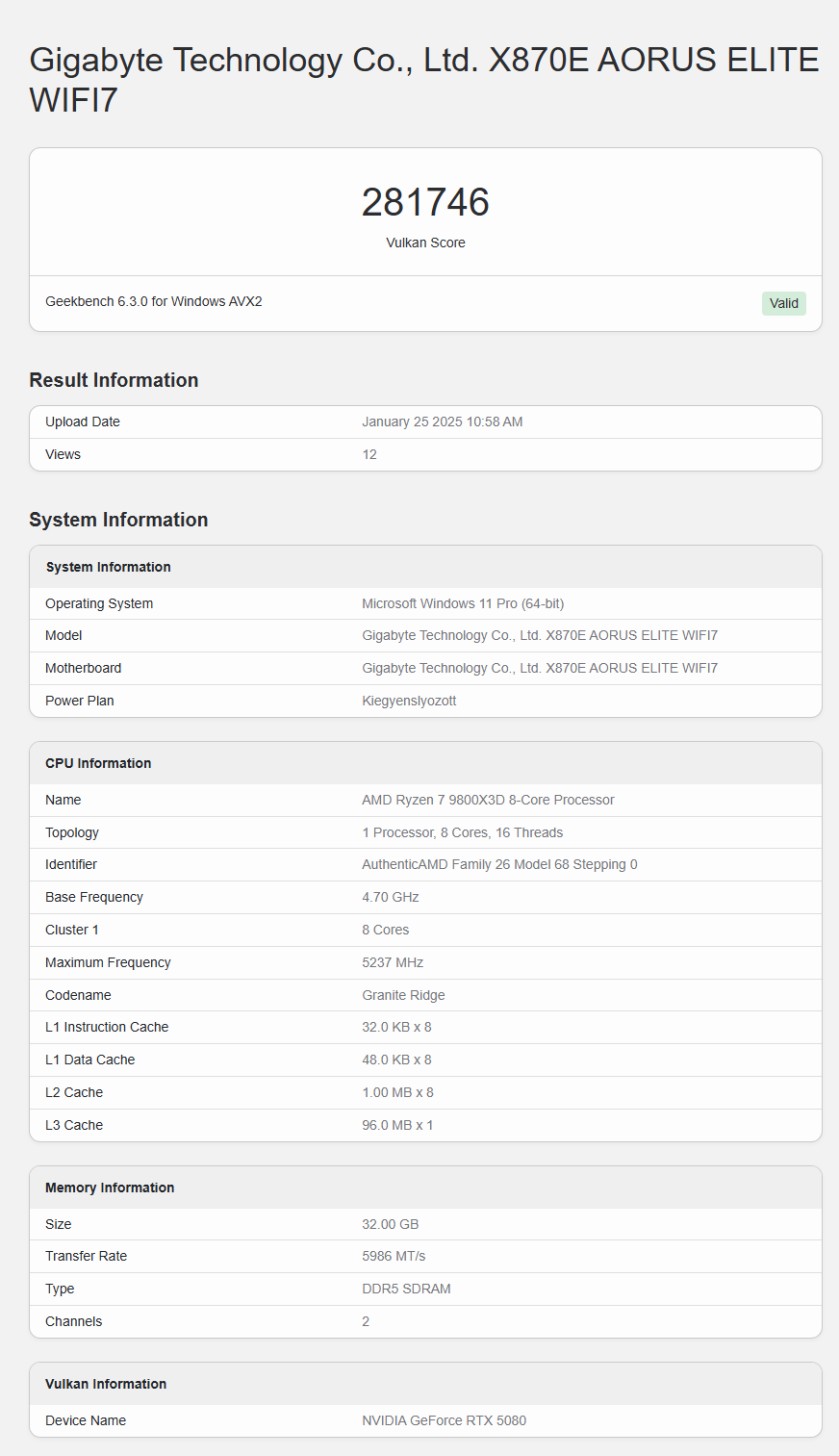The height and width of the screenshot is (1456, 839).
Task: Click the Transfer Rate value 5986 MT/s
Action: [393, 1256]
